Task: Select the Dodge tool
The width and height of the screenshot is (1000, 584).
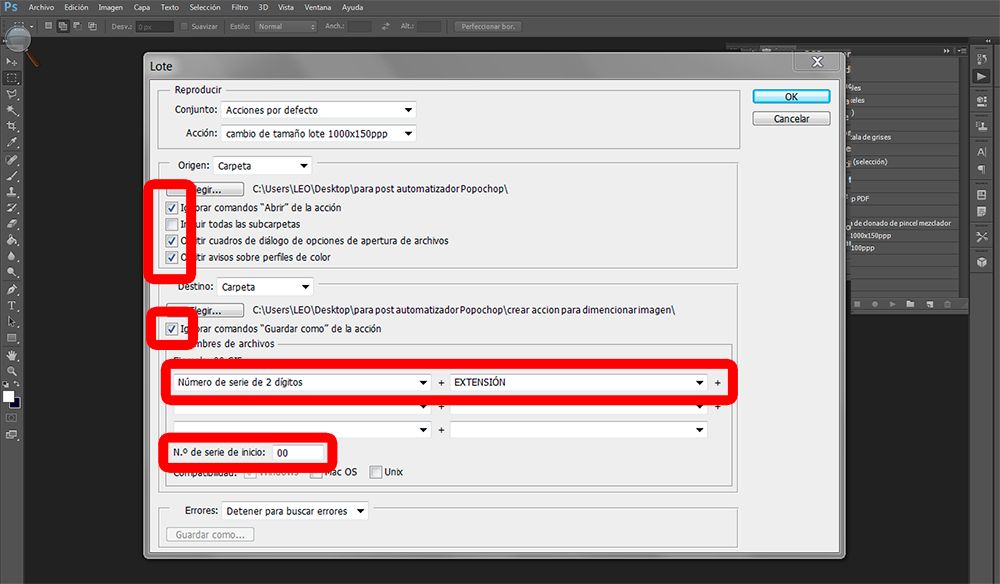Action: (x=12, y=273)
